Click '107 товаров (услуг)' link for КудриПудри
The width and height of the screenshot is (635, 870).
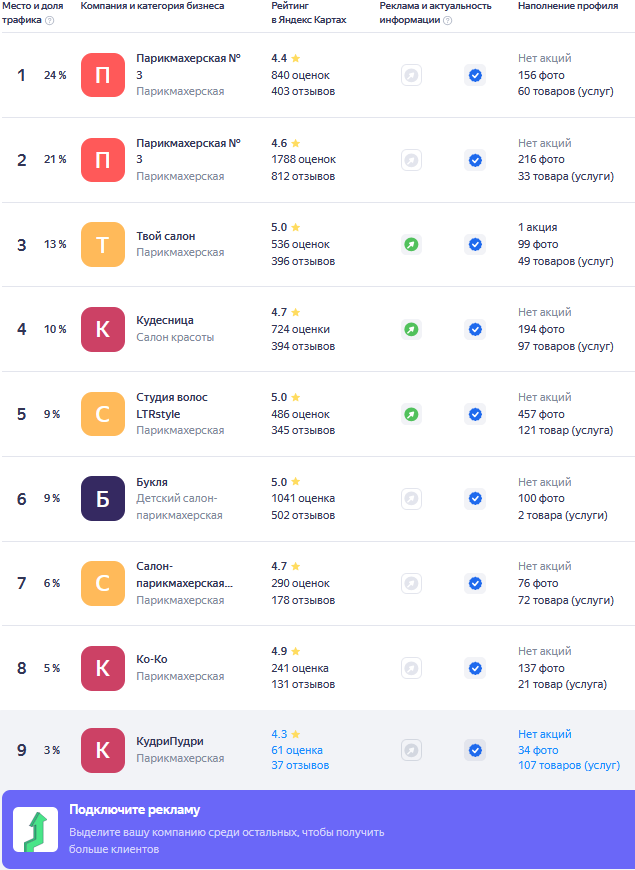coord(568,766)
